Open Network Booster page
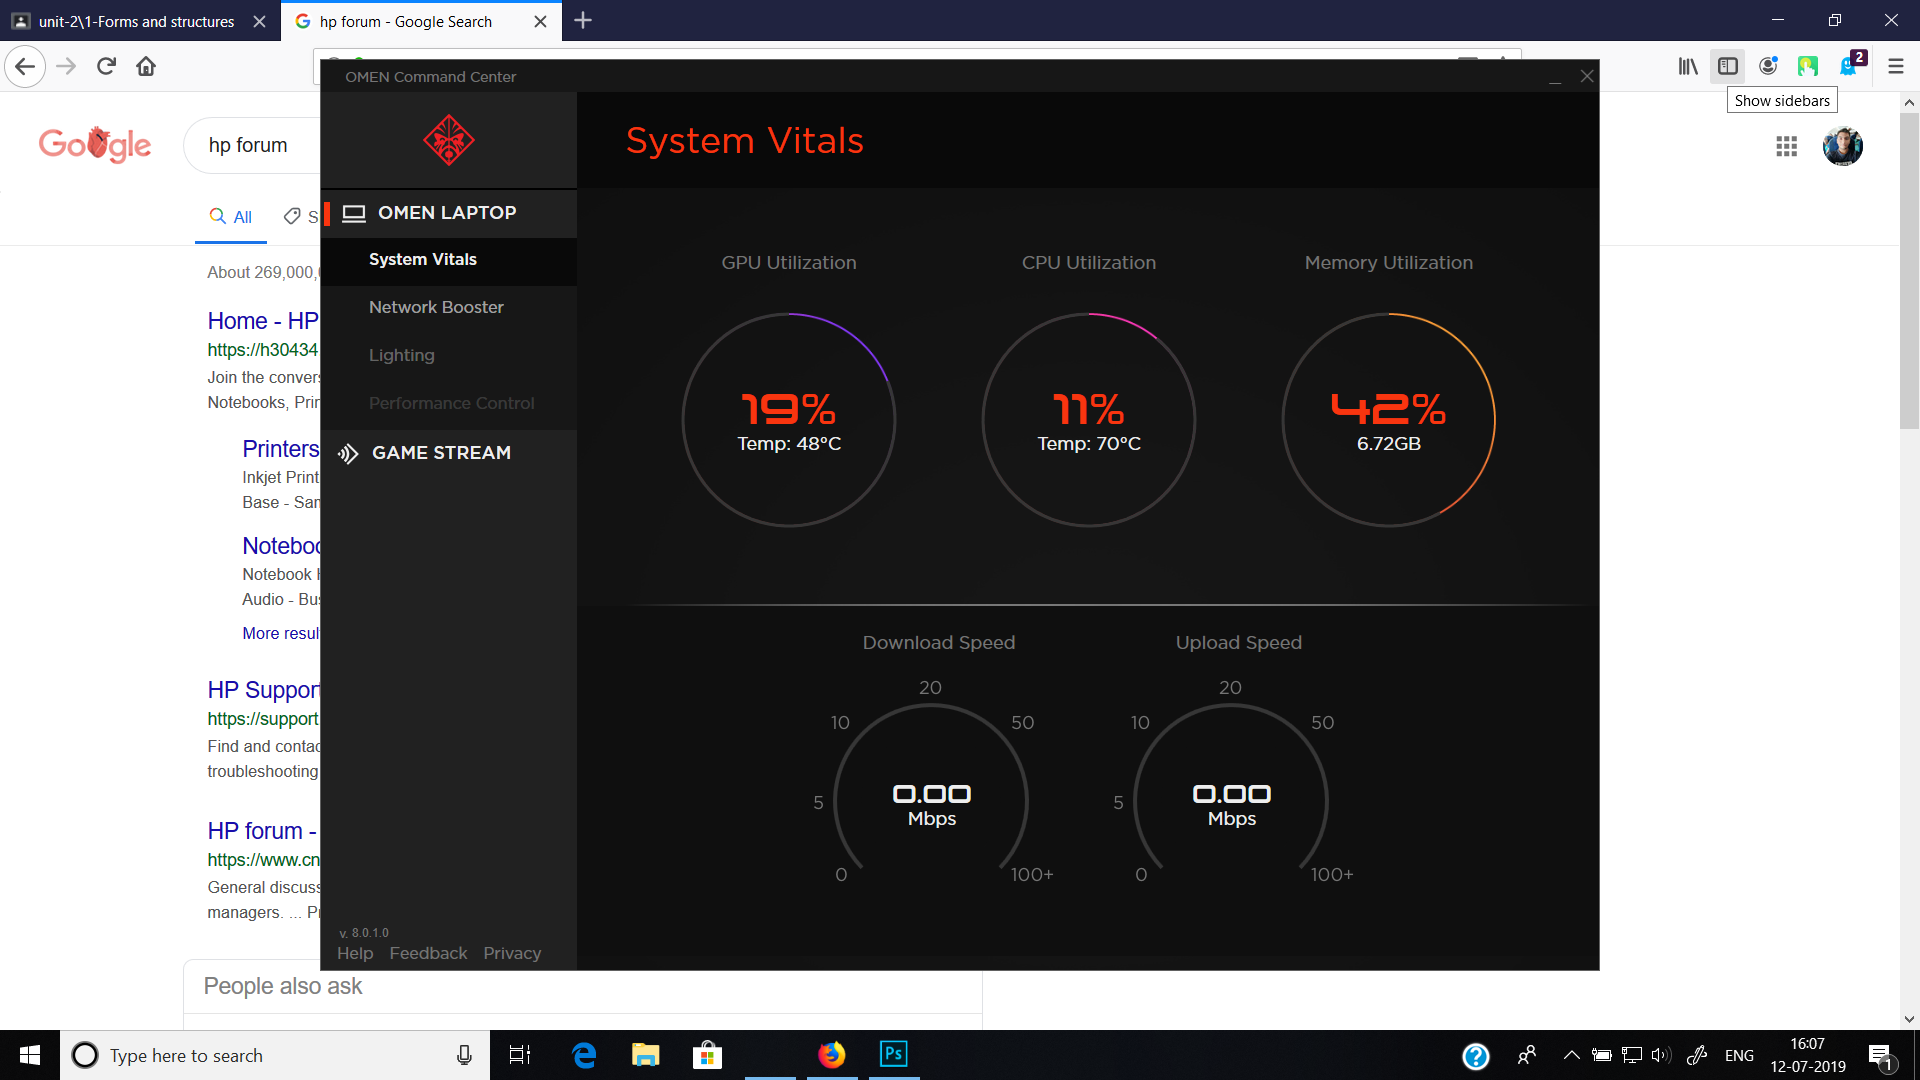This screenshot has height=1080, width=1920. pyautogui.click(x=448, y=308)
